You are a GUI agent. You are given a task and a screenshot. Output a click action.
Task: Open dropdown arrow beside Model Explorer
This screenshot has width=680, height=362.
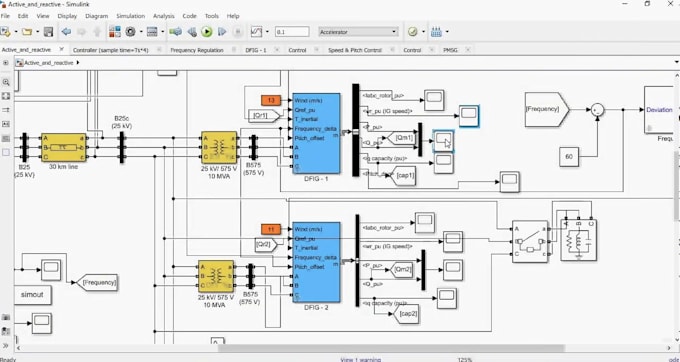163,32
